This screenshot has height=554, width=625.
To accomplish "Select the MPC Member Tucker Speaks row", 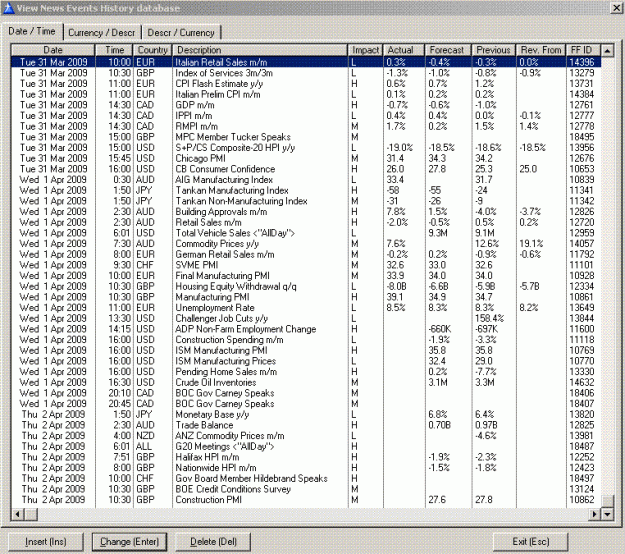I will [x=306, y=137].
